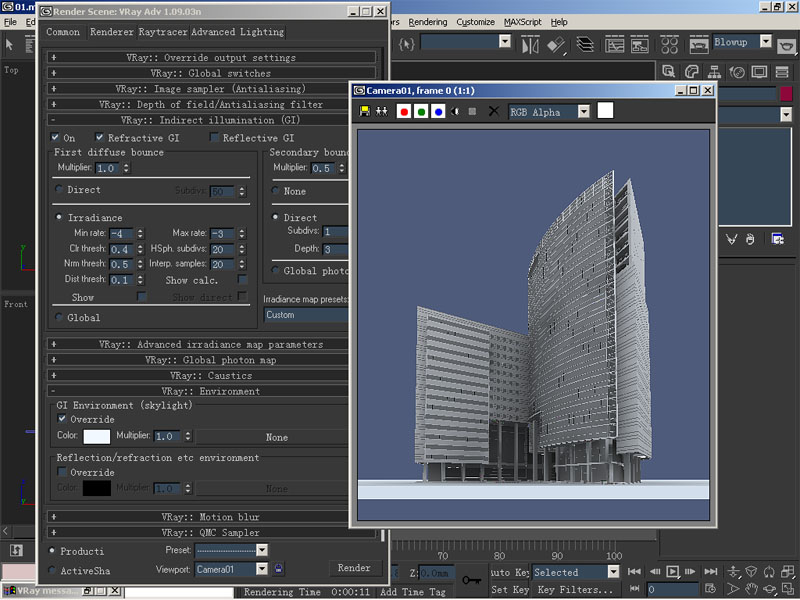Image resolution: width=800 pixels, height=600 pixels.
Task: Enable the Reflective GI checkbox
Action: [x=214, y=137]
